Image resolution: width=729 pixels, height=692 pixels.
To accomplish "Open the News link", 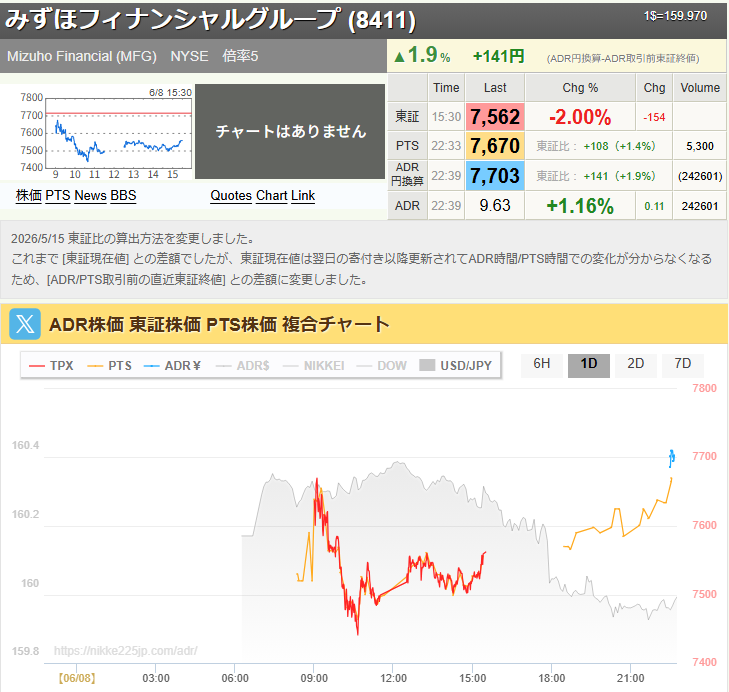I will (x=90, y=195).
